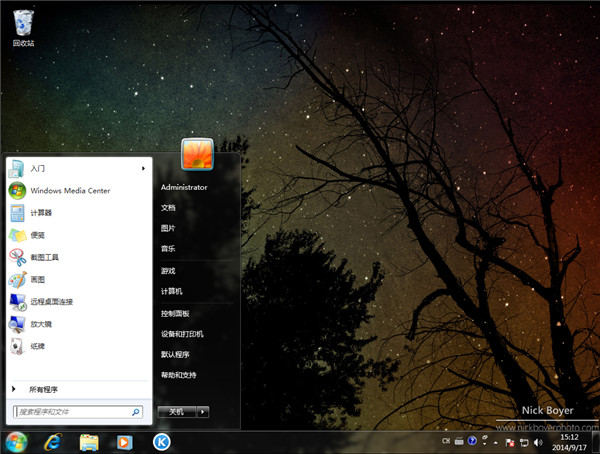Open the 放大镜 magnifier

[x=40, y=323]
